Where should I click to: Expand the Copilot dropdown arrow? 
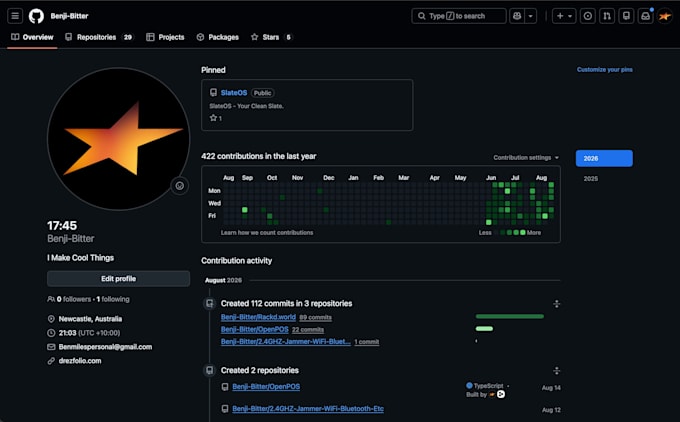[530, 16]
